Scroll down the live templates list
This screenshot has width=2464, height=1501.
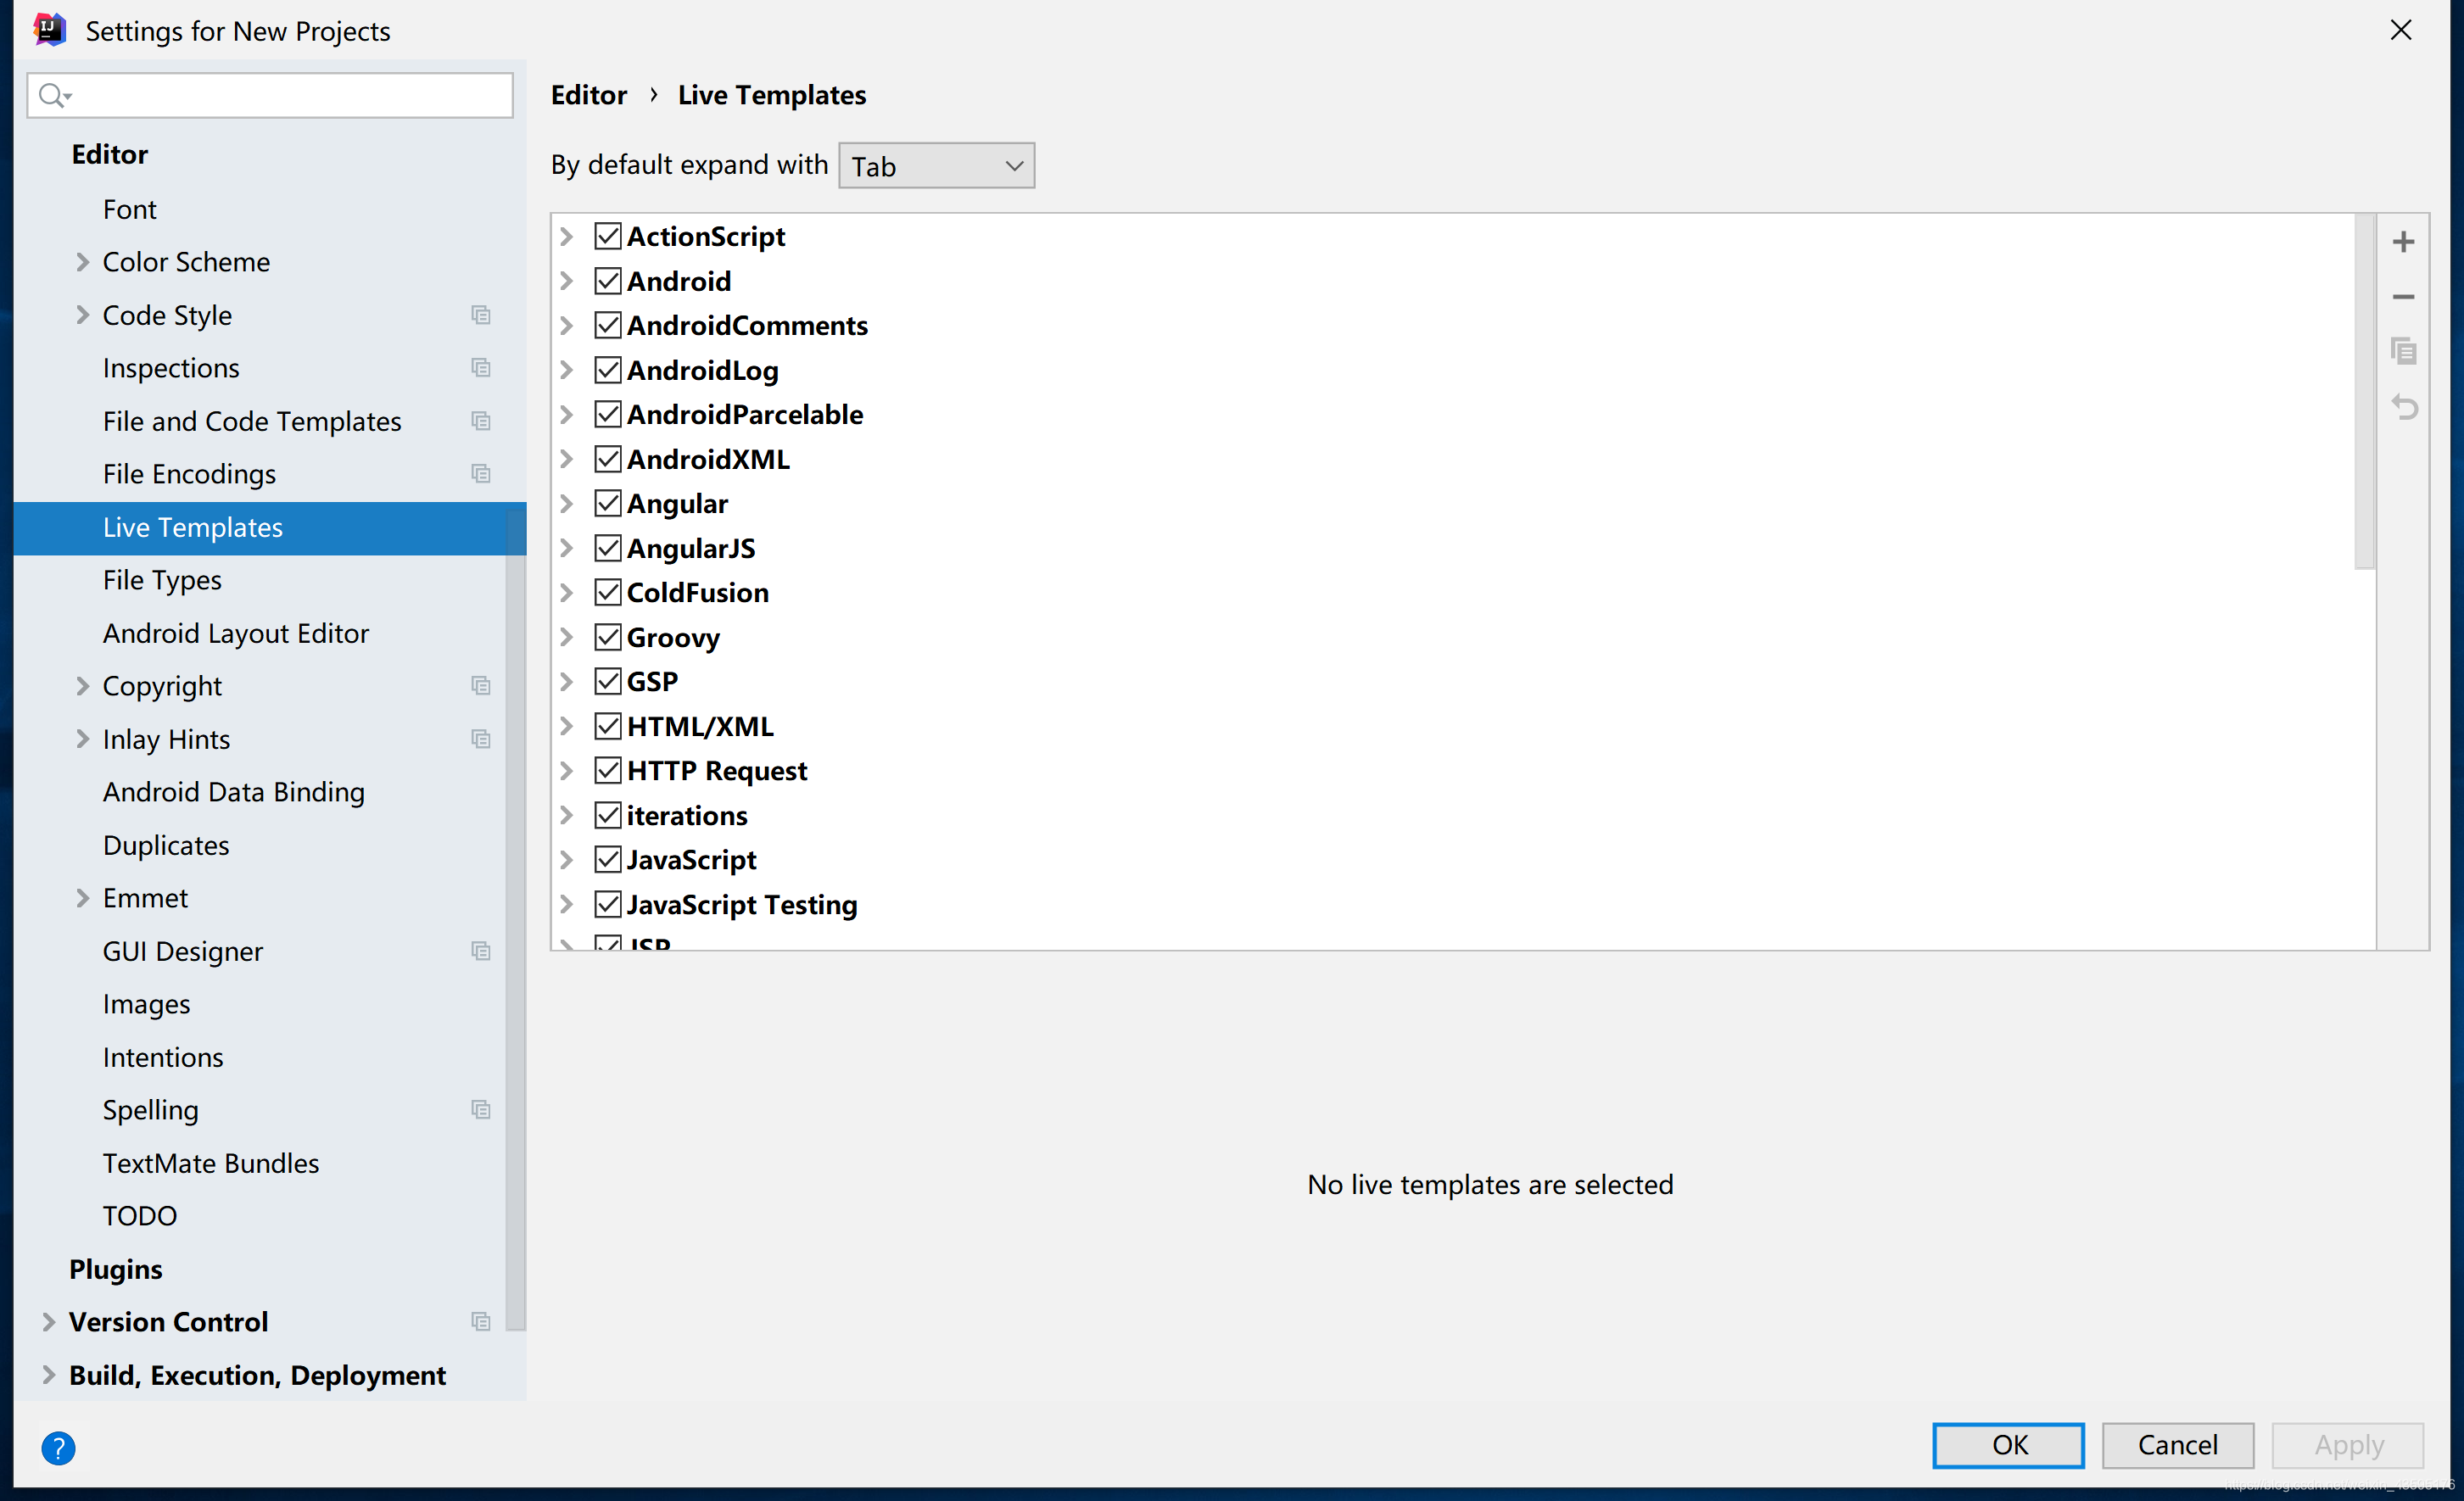pos(2364,792)
